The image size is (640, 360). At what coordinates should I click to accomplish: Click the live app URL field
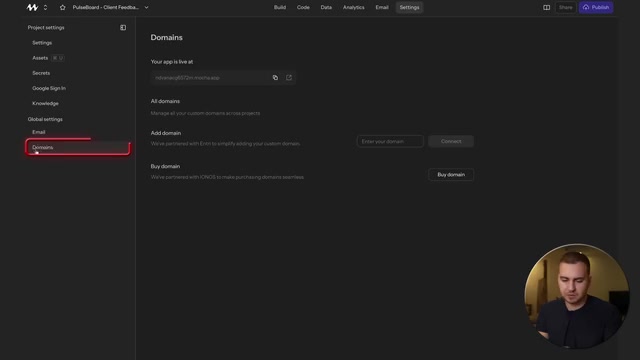pyautogui.click(x=223, y=78)
